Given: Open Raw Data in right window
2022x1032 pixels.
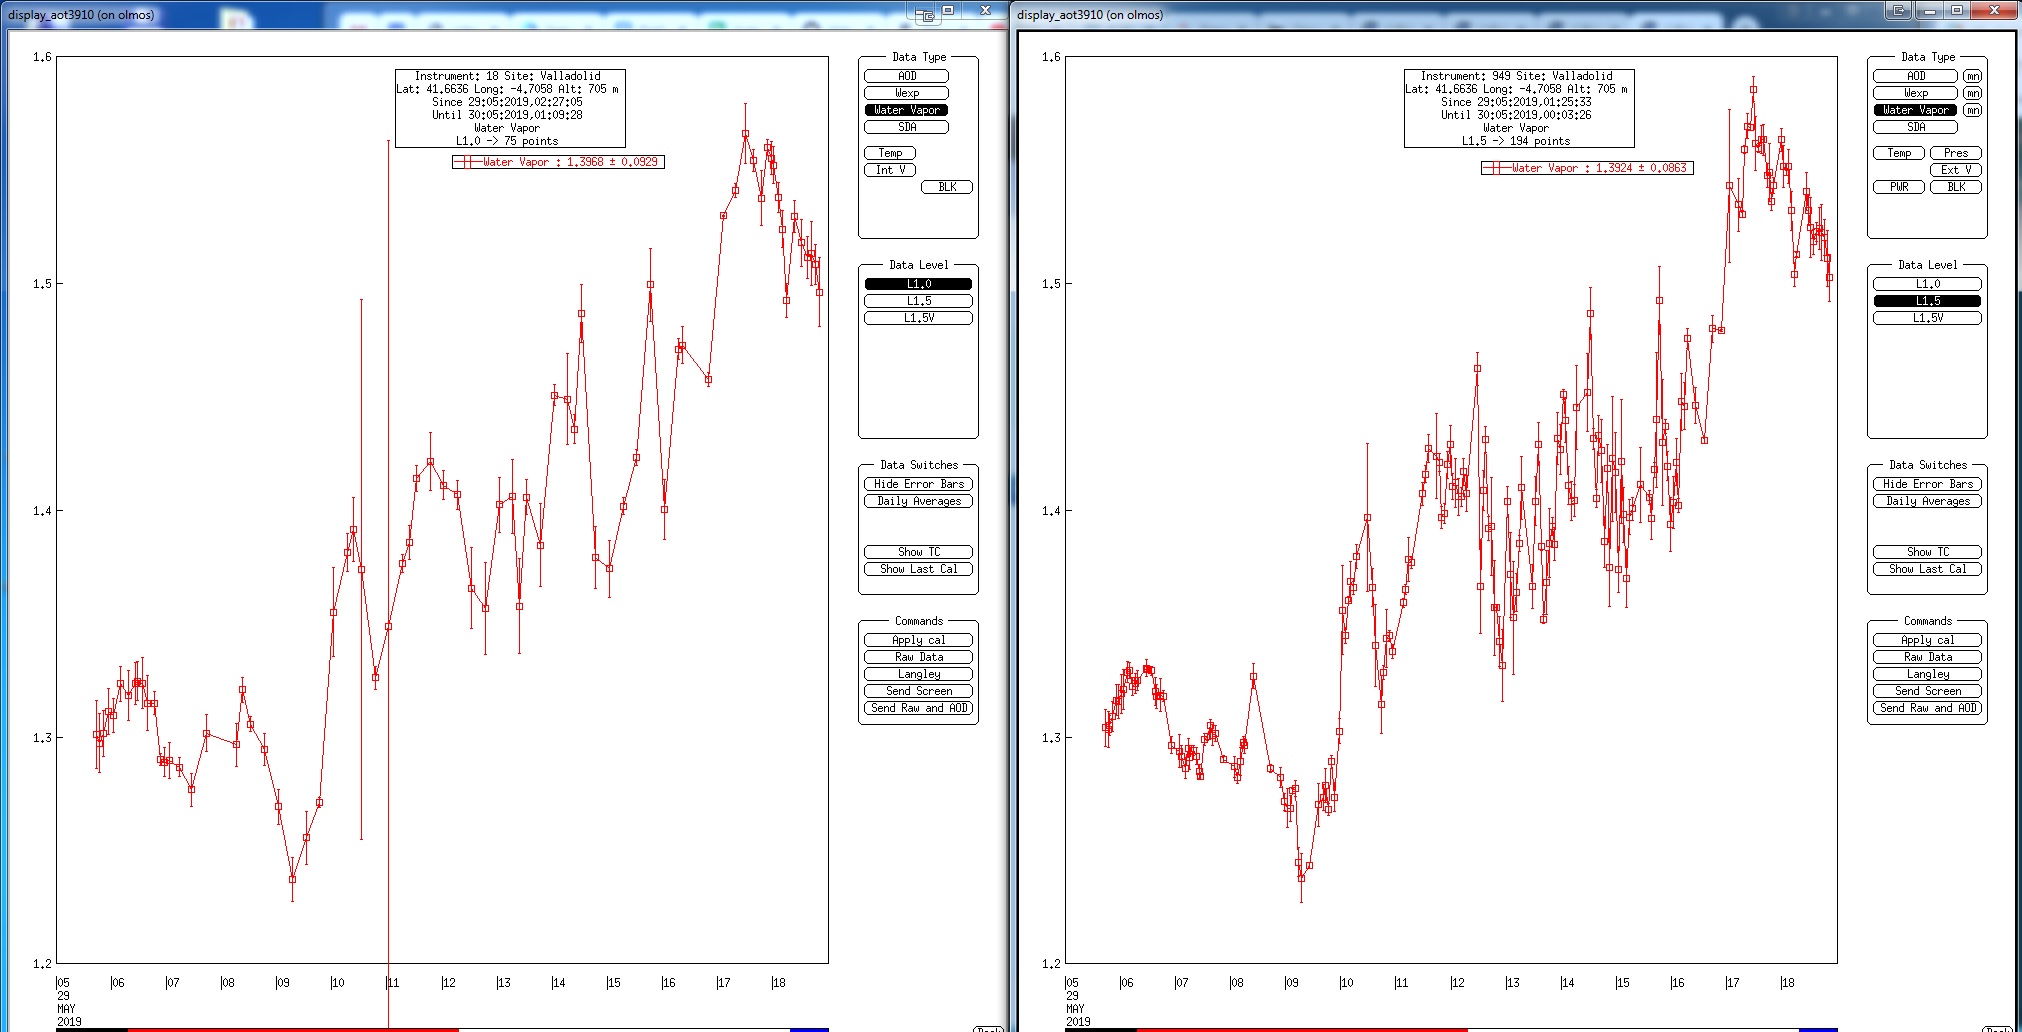Looking at the screenshot, I should click(1927, 657).
